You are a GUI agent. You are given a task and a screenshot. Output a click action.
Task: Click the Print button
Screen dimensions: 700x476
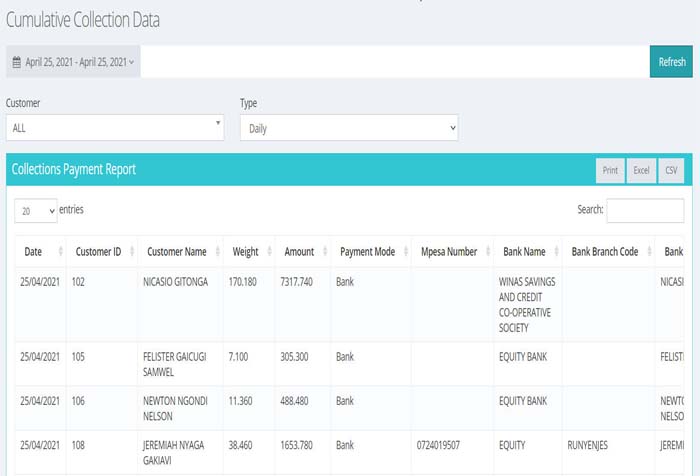(x=610, y=170)
